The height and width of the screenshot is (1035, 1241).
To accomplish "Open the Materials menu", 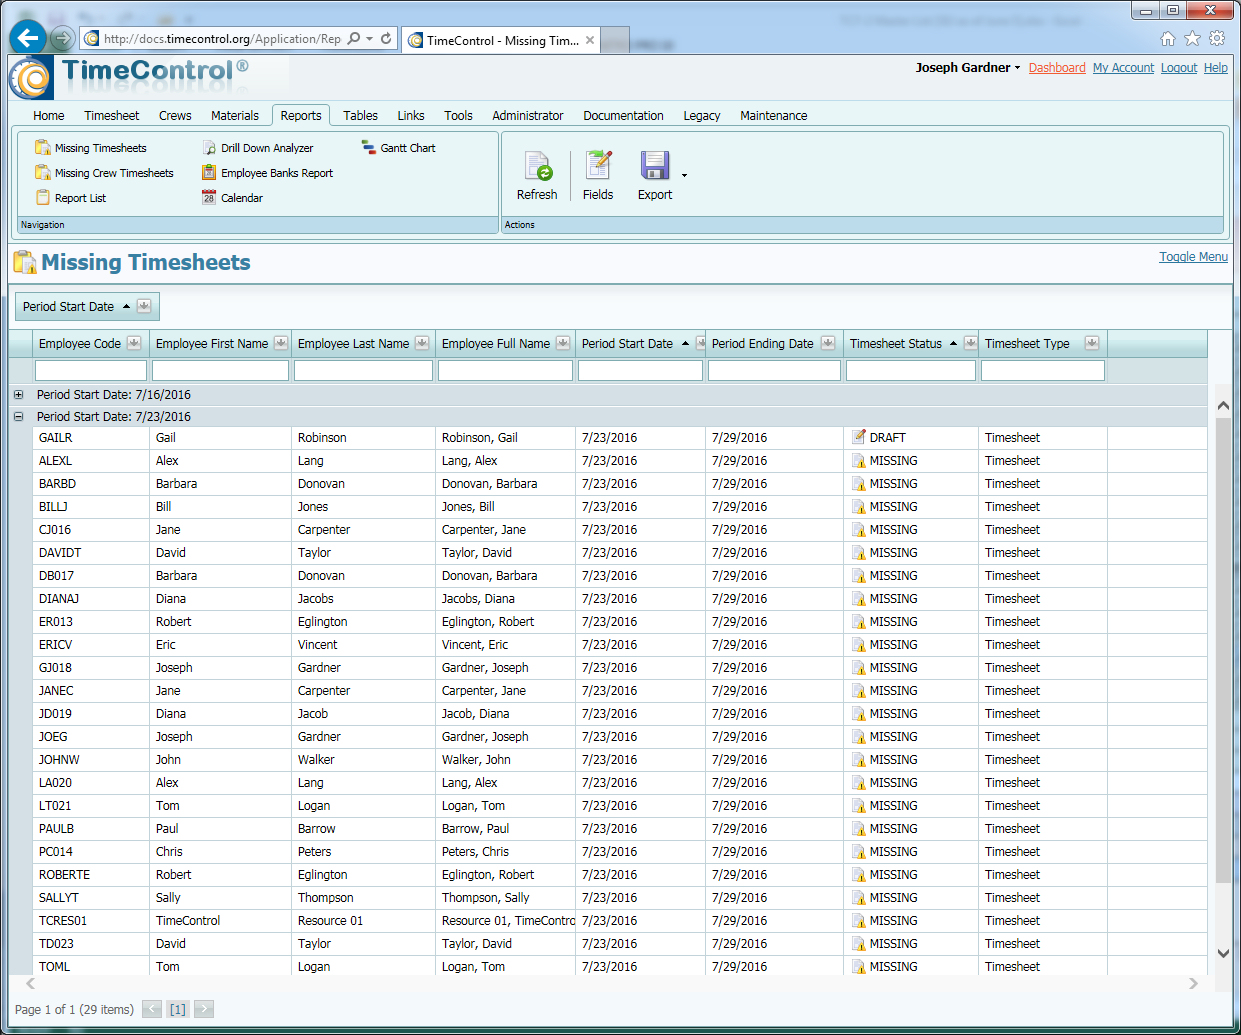I will pos(235,116).
